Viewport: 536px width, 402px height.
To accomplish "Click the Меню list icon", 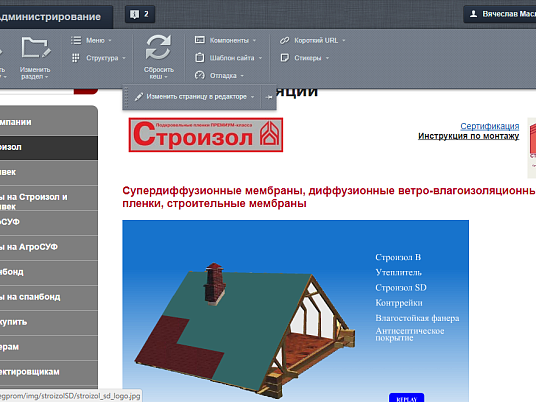I will point(76,40).
